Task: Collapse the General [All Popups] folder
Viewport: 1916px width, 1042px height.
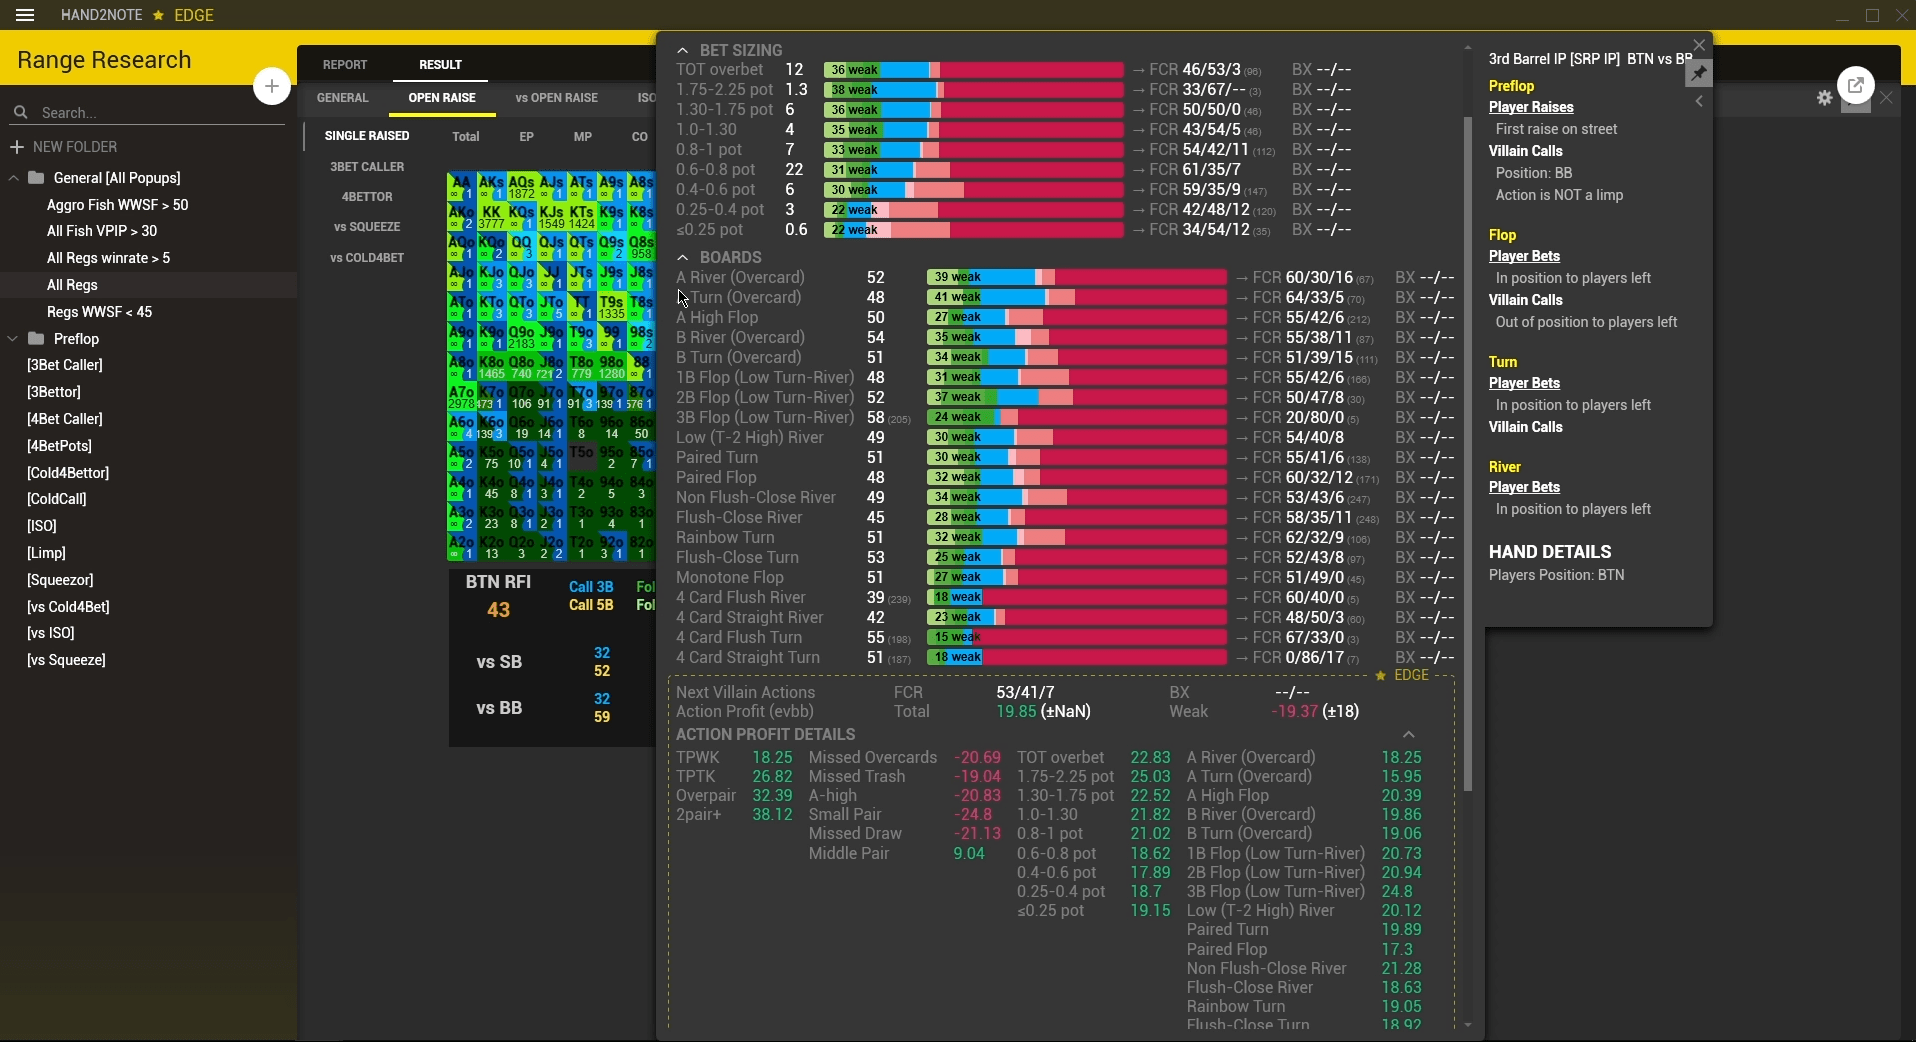Action: [14, 178]
